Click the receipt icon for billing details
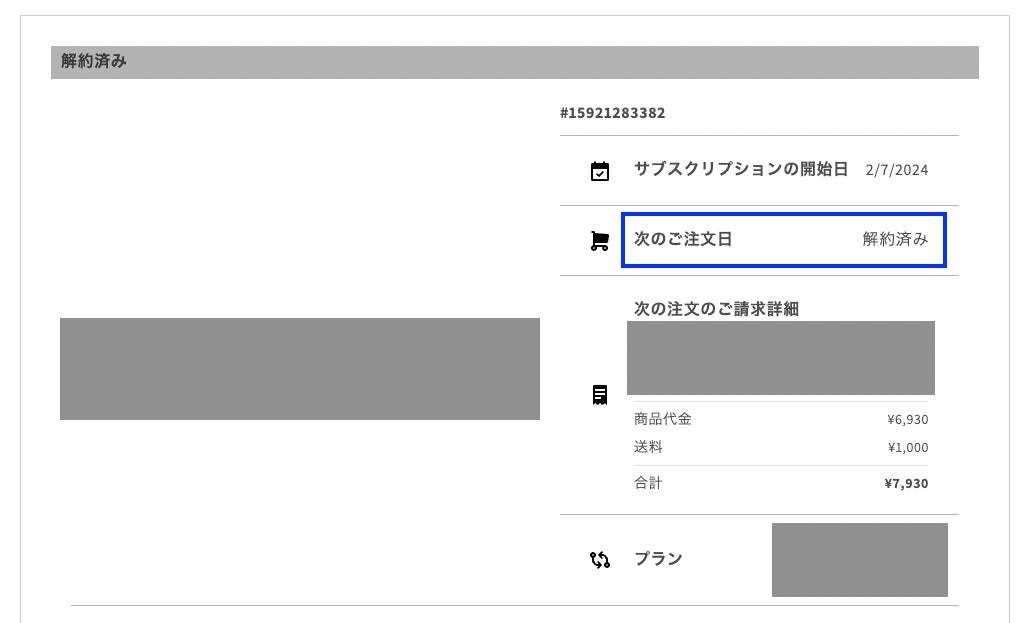The width and height of the screenshot is (1028, 623). [600, 395]
